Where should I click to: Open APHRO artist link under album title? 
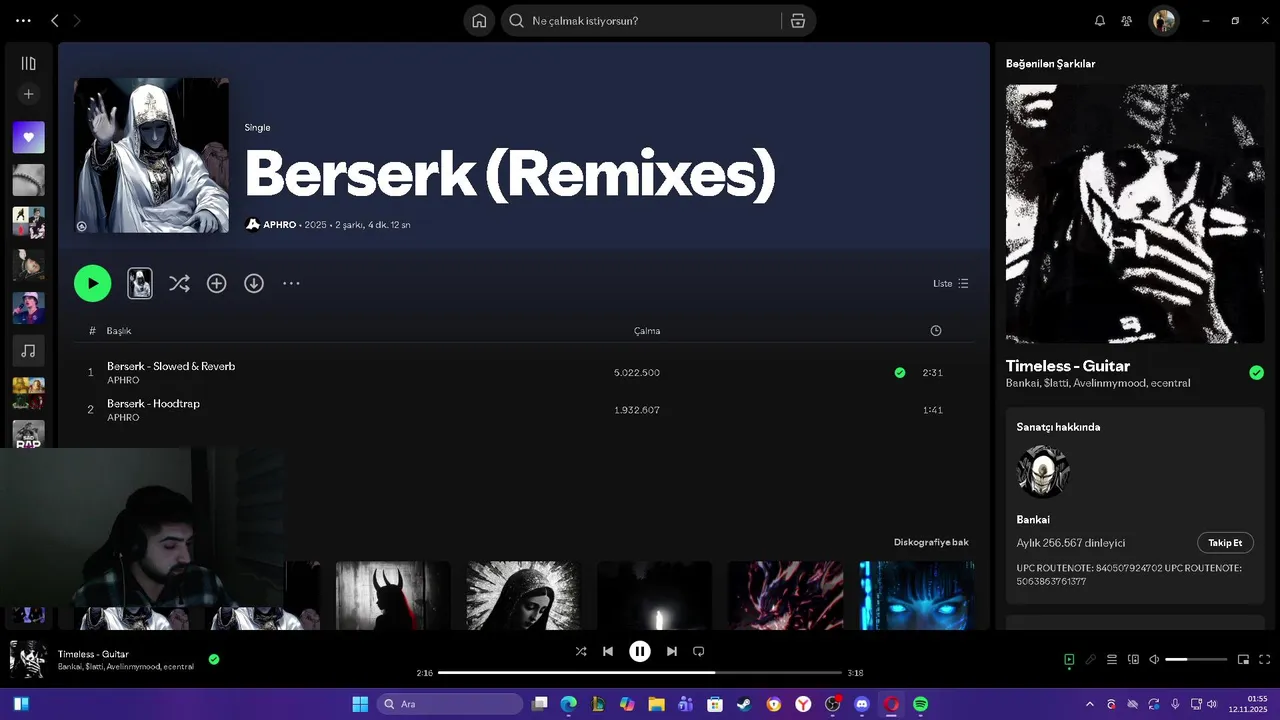279,225
